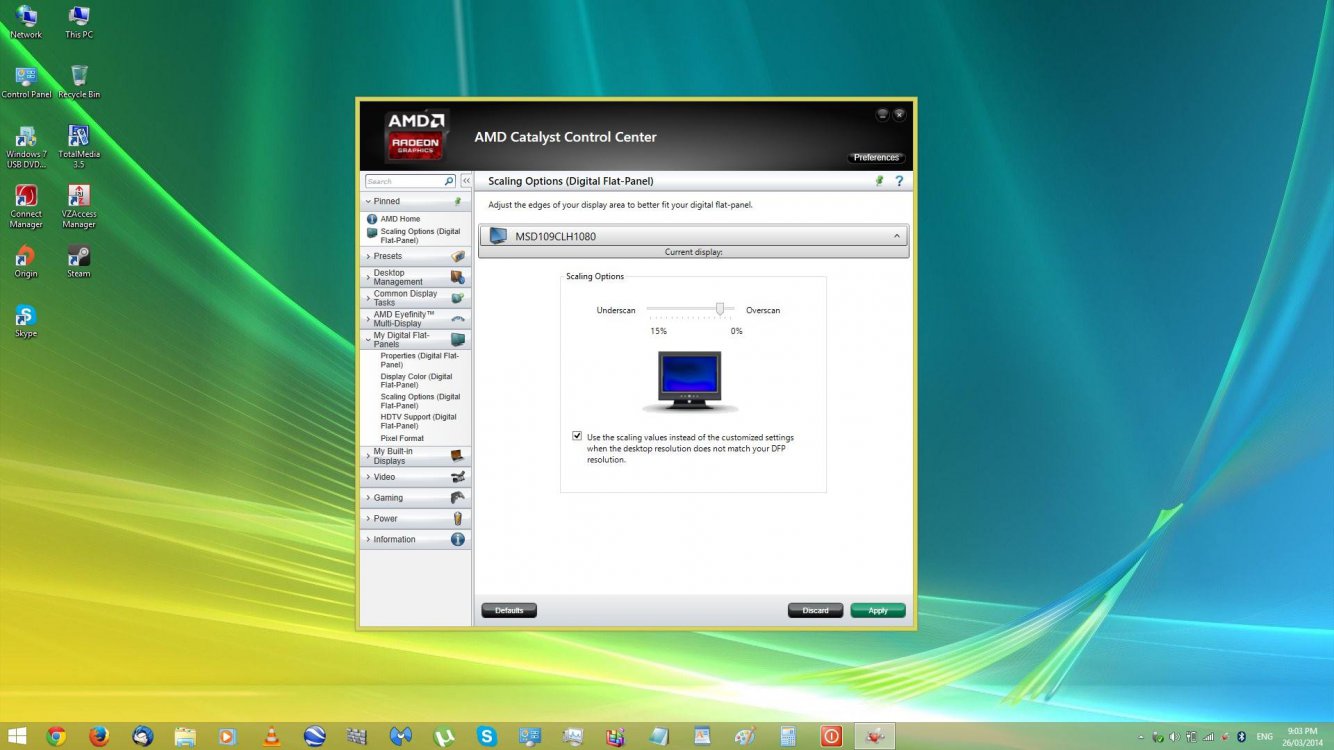1334x750 pixels.
Task: Open the Network desktop icon
Action: (x=26, y=22)
